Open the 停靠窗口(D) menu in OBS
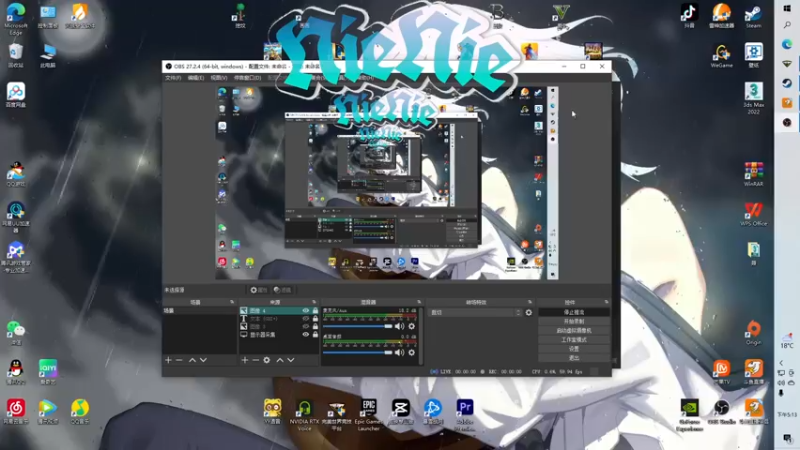Image resolution: width=800 pixels, height=450 pixels. coord(247,78)
